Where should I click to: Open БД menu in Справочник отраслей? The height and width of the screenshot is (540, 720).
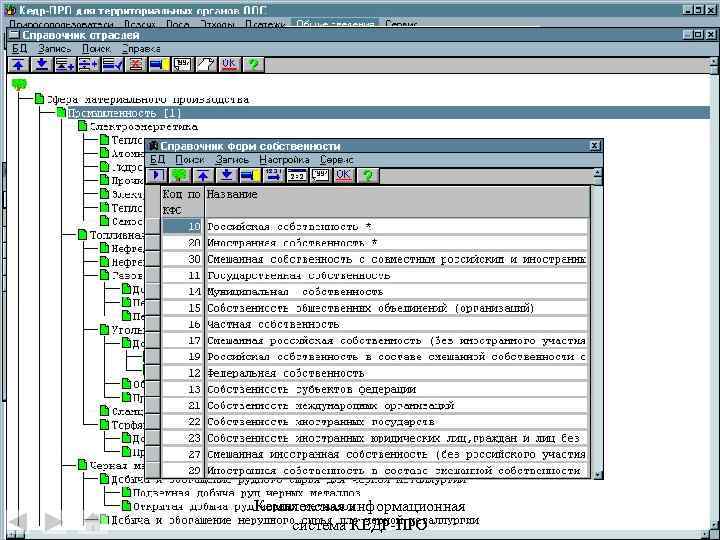pyautogui.click(x=20, y=49)
